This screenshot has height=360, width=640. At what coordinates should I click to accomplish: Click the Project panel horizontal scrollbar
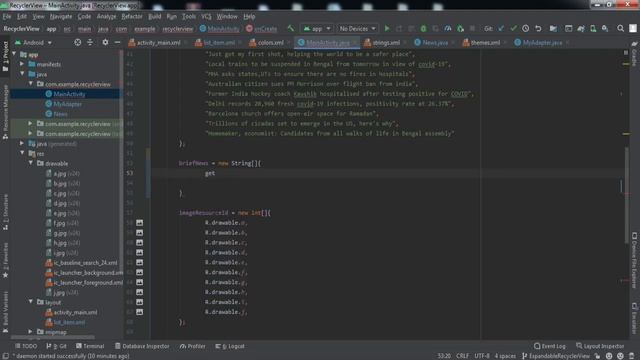pyautogui.click(x=53, y=337)
